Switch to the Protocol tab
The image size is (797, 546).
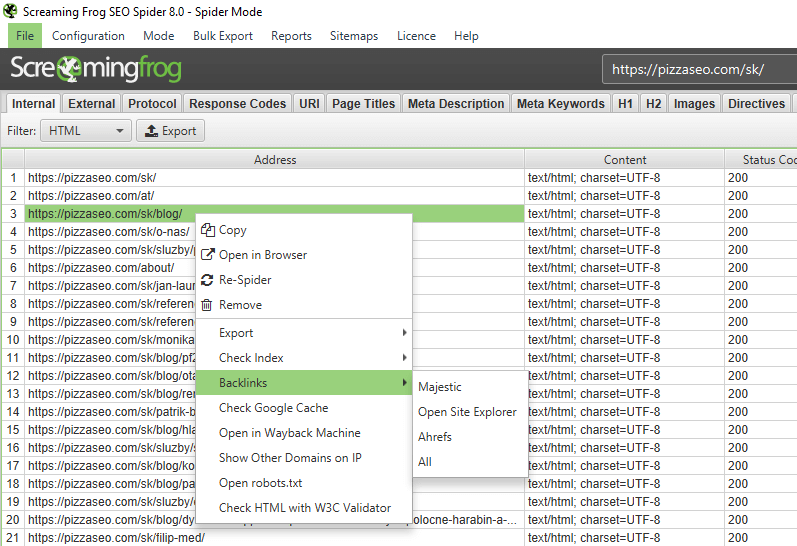click(x=152, y=104)
